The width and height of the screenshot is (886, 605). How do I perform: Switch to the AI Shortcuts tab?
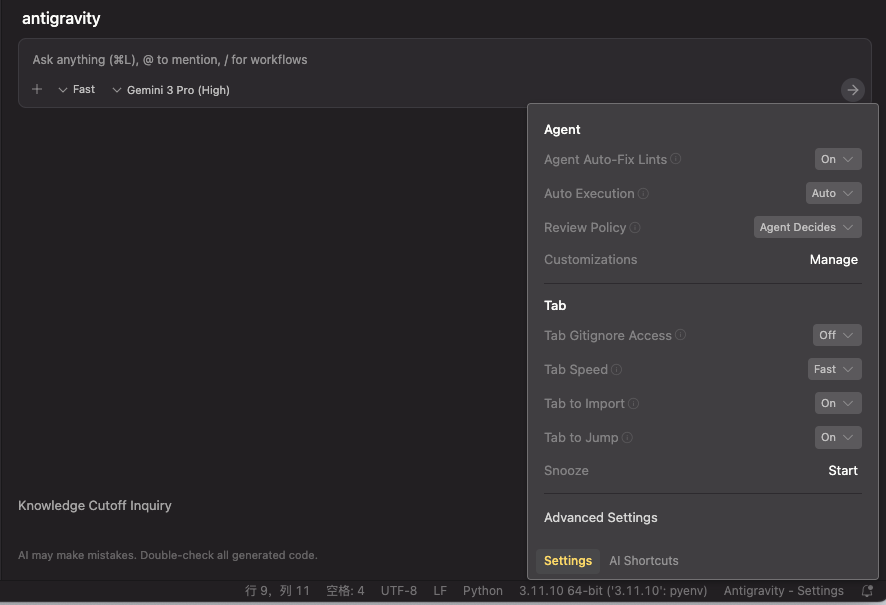(643, 560)
